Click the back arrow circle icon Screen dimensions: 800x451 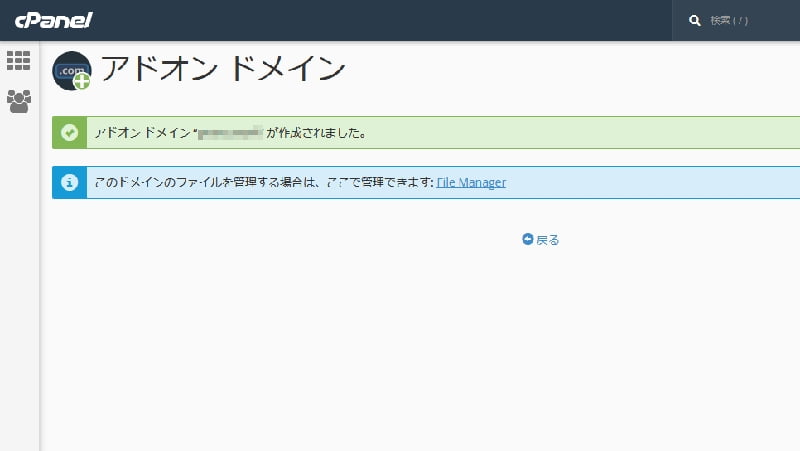(528, 239)
